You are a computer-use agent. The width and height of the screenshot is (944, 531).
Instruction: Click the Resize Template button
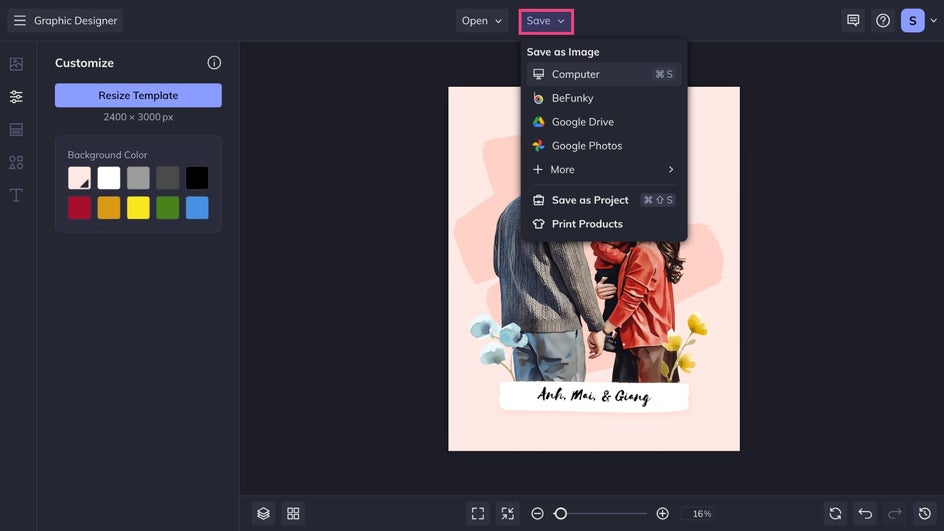[138, 95]
